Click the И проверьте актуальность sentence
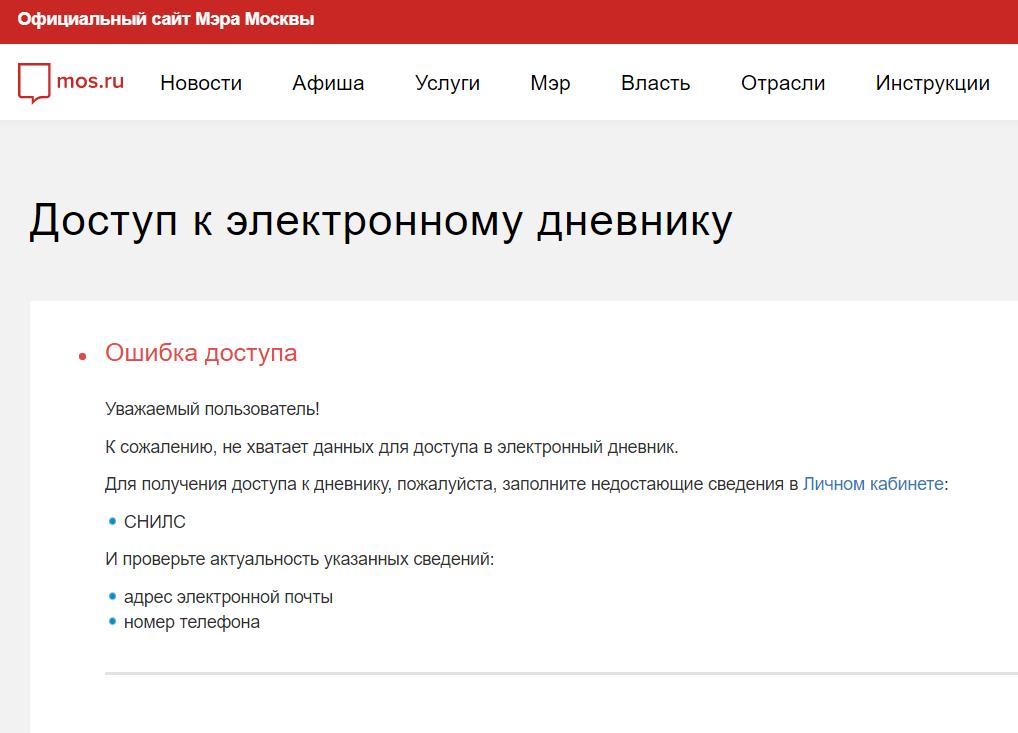 299,559
